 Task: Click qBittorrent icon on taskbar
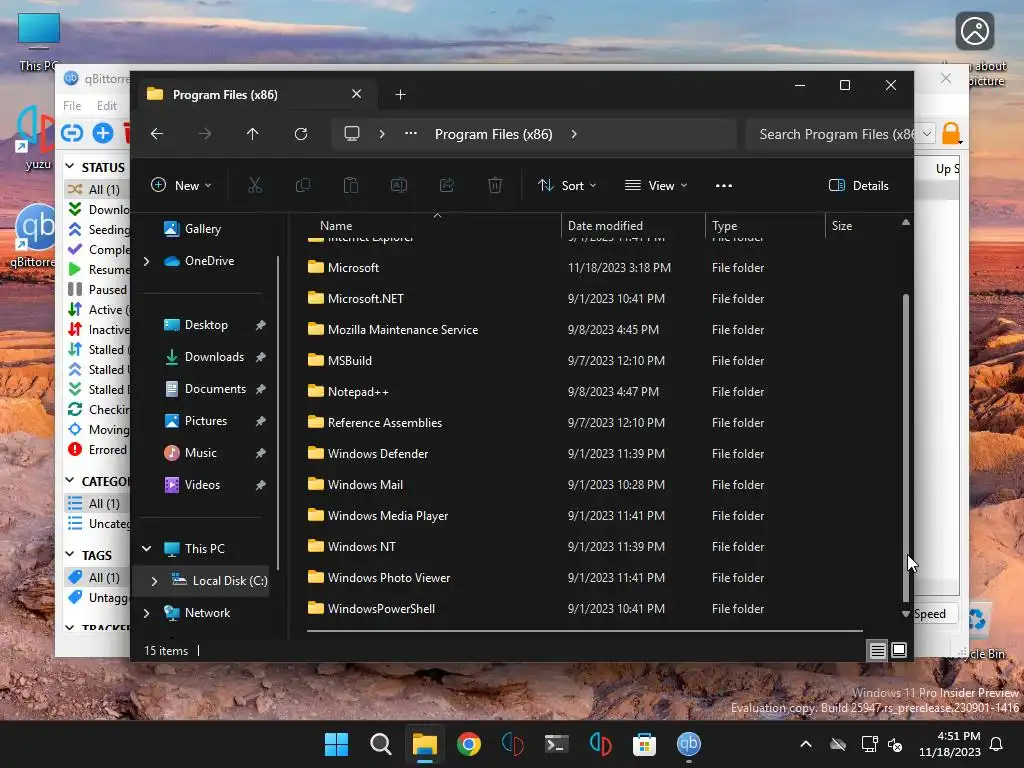point(688,744)
